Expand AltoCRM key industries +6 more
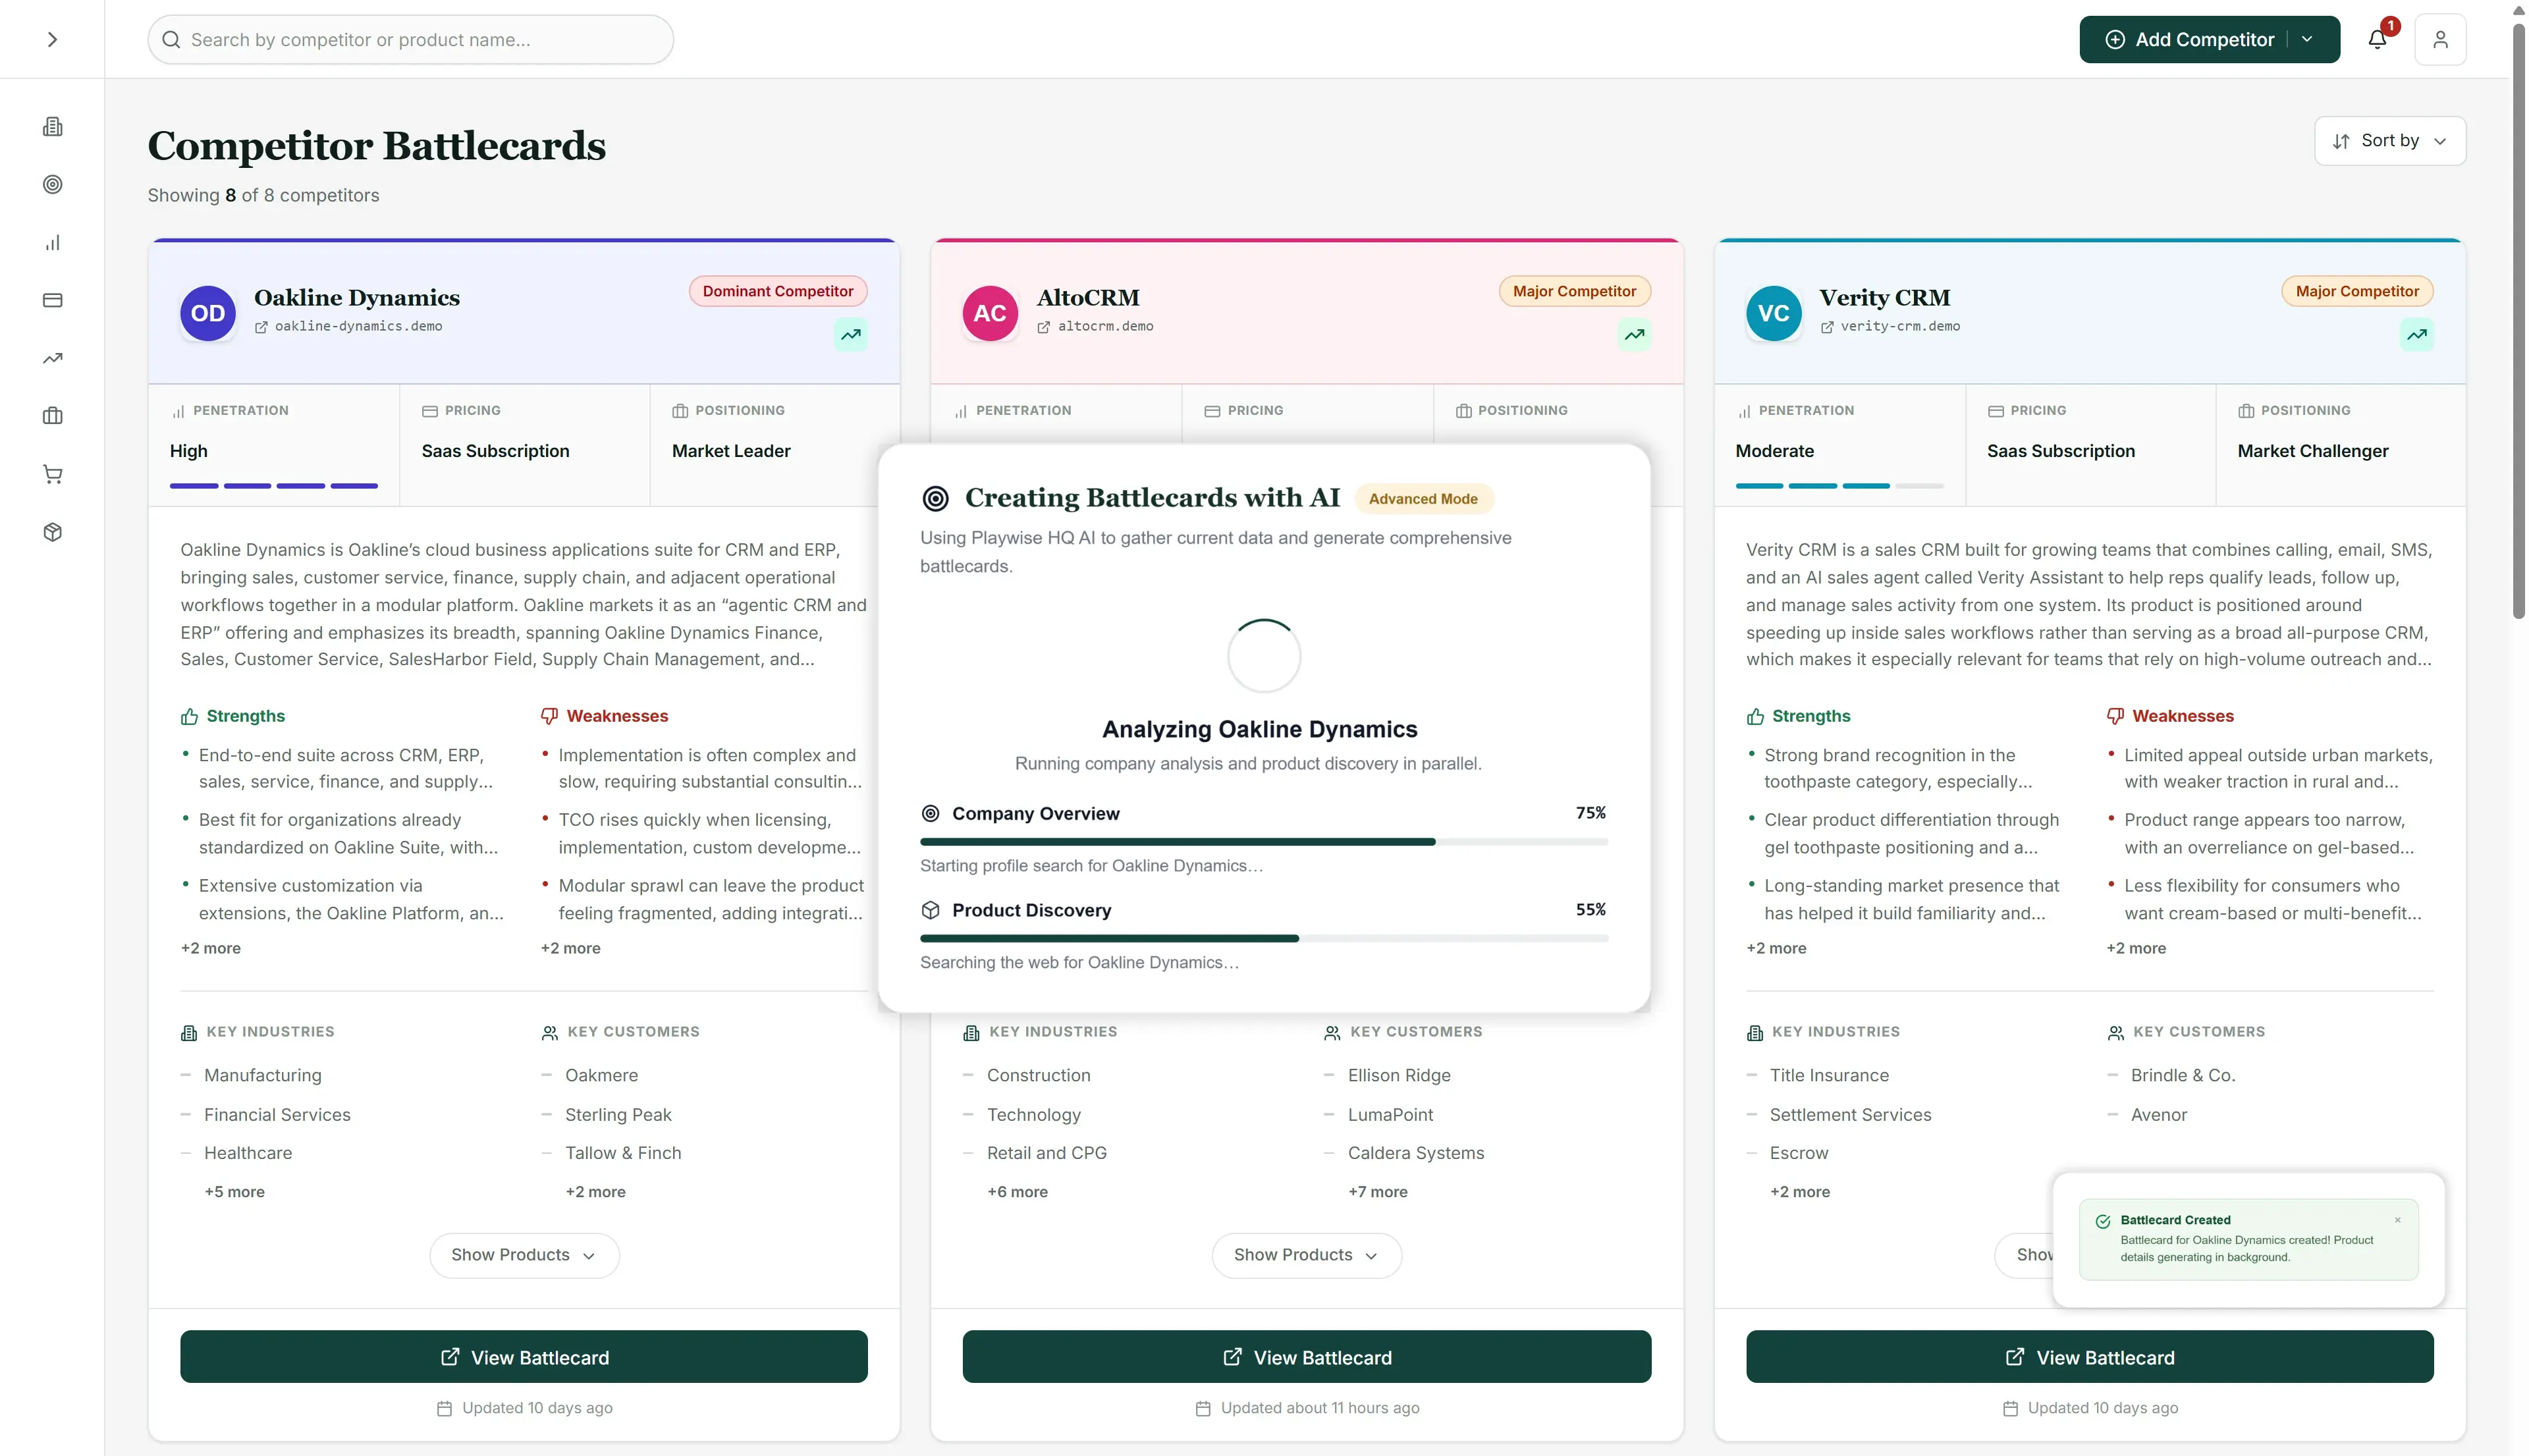 1018,1192
